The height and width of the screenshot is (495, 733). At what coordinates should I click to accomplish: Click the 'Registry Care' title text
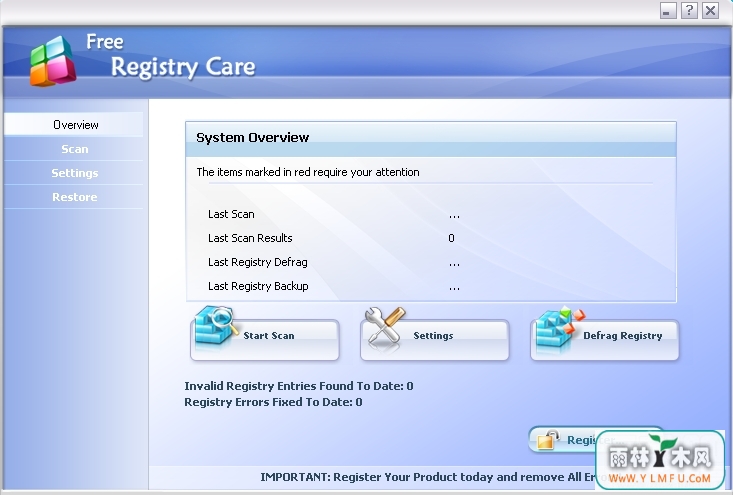tap(183, 67)
